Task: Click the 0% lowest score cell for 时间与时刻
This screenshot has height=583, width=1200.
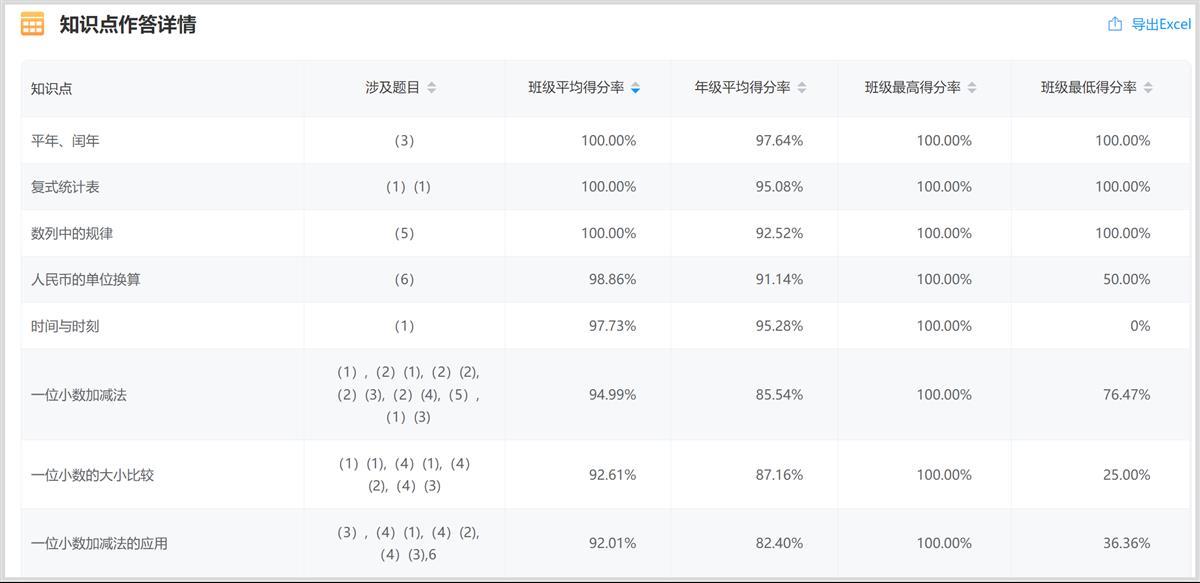Action: pyautogui.click(x=1140, y=326)
